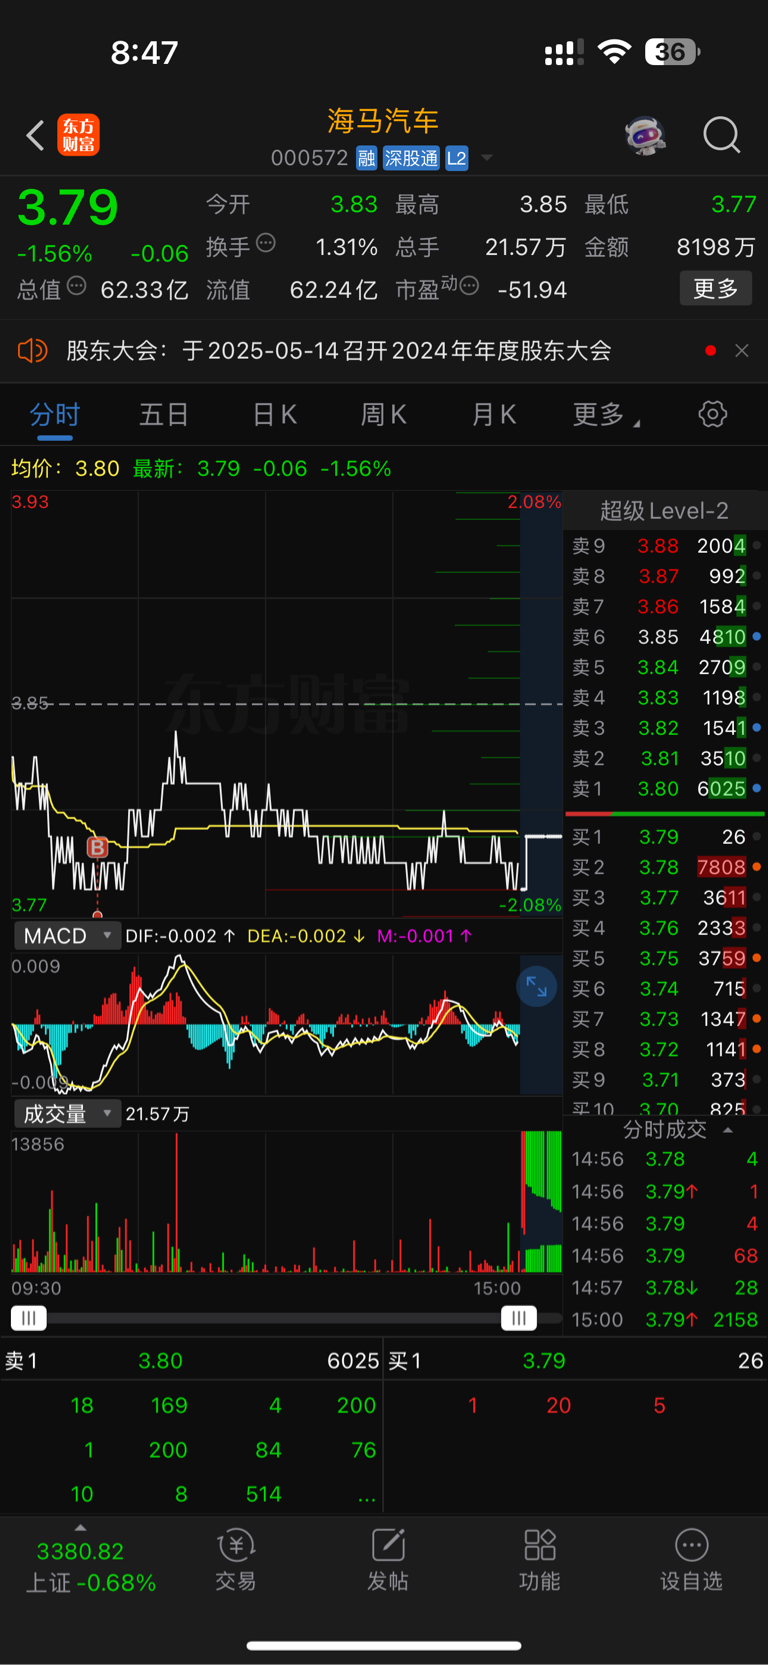
Task: Select the 分时 tab
Action: click(x=54, y=414)
